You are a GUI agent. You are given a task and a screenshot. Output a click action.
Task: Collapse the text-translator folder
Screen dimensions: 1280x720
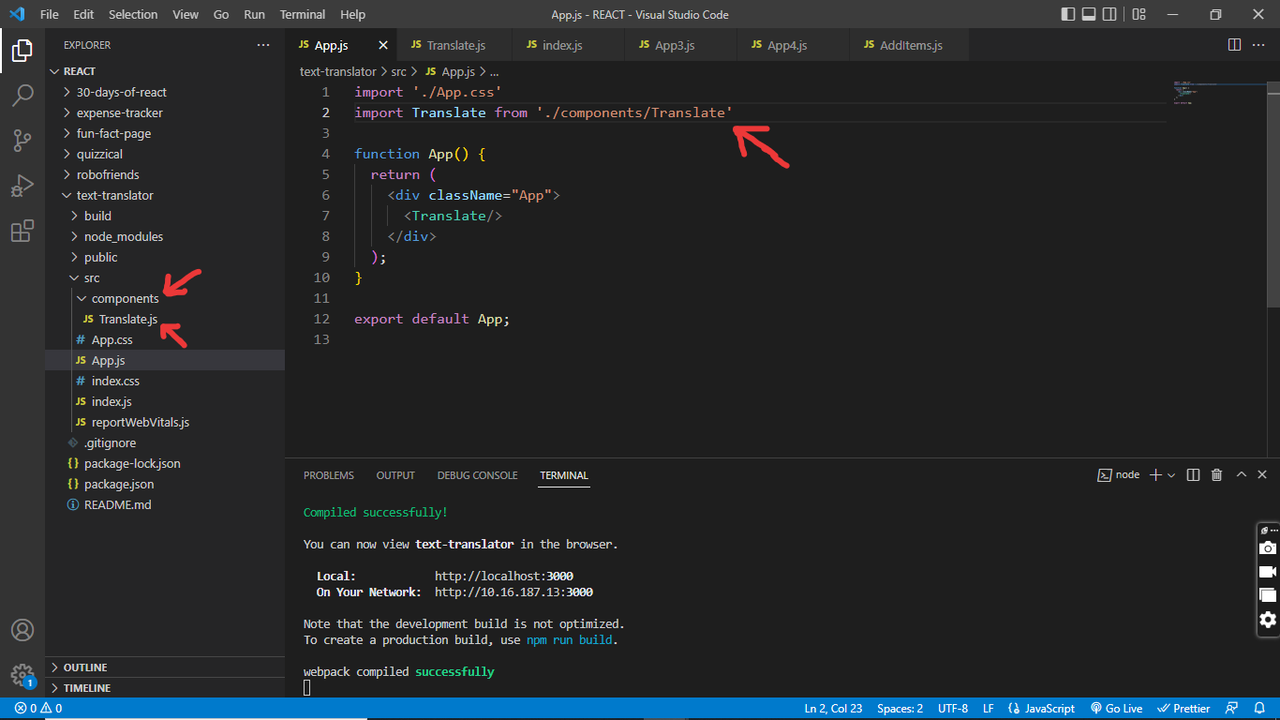click(x=165, y=195)
